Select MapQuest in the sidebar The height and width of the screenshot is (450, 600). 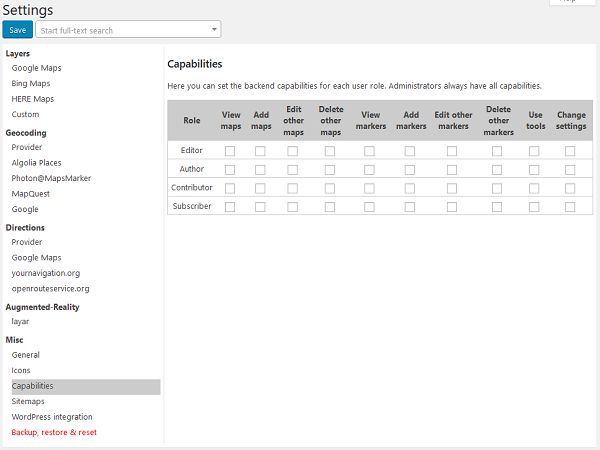31,193
